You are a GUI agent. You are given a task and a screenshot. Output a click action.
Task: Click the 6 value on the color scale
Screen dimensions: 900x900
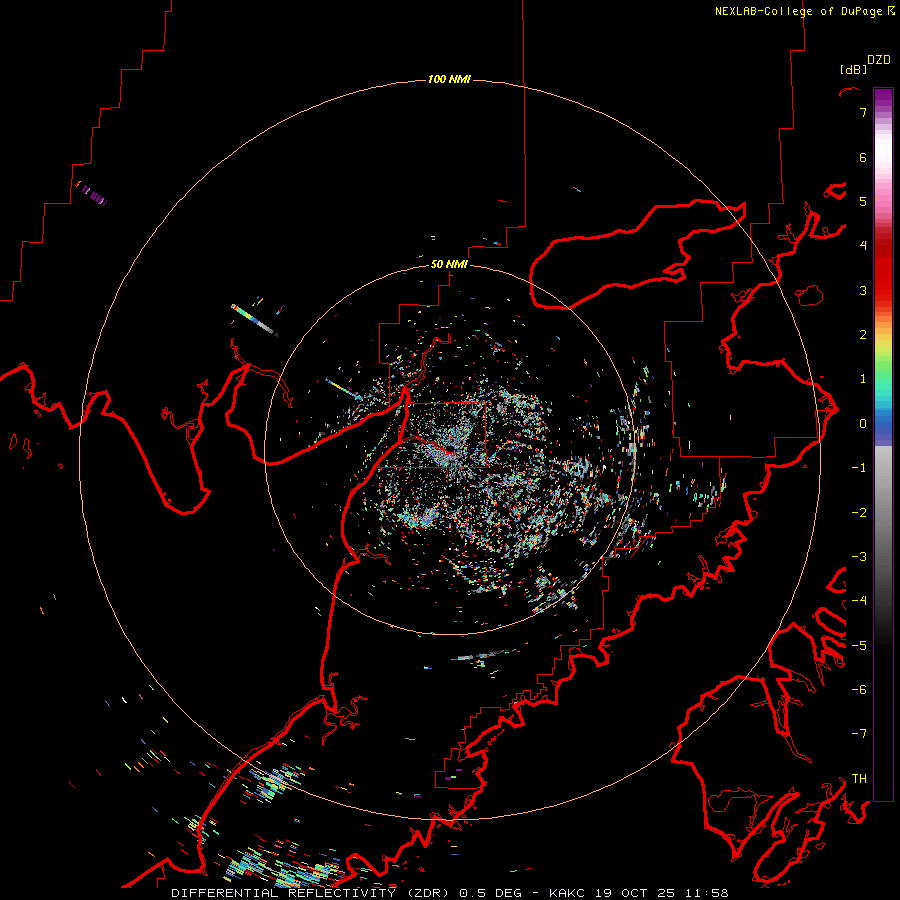[x=863, y=157]
